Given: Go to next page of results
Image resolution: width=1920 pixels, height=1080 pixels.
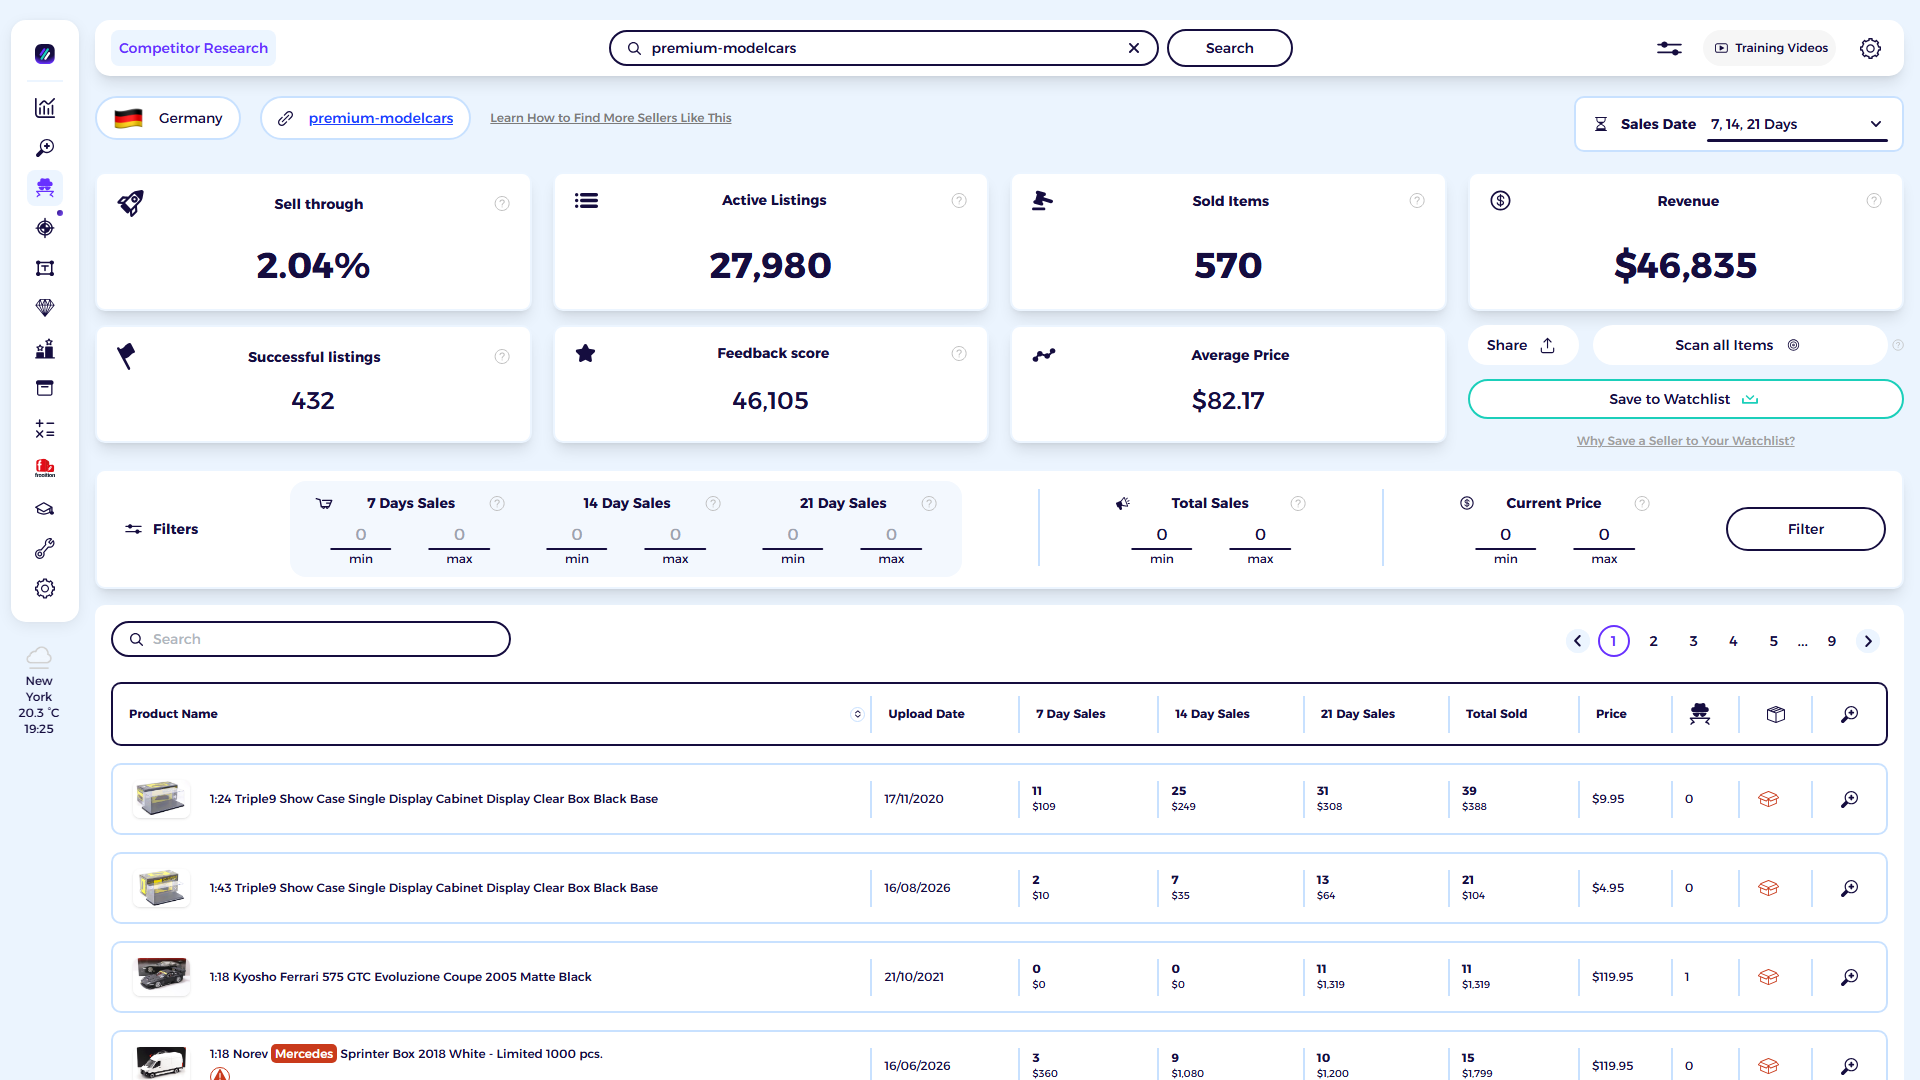Looking at the screenshot, I should point(1868,641).
